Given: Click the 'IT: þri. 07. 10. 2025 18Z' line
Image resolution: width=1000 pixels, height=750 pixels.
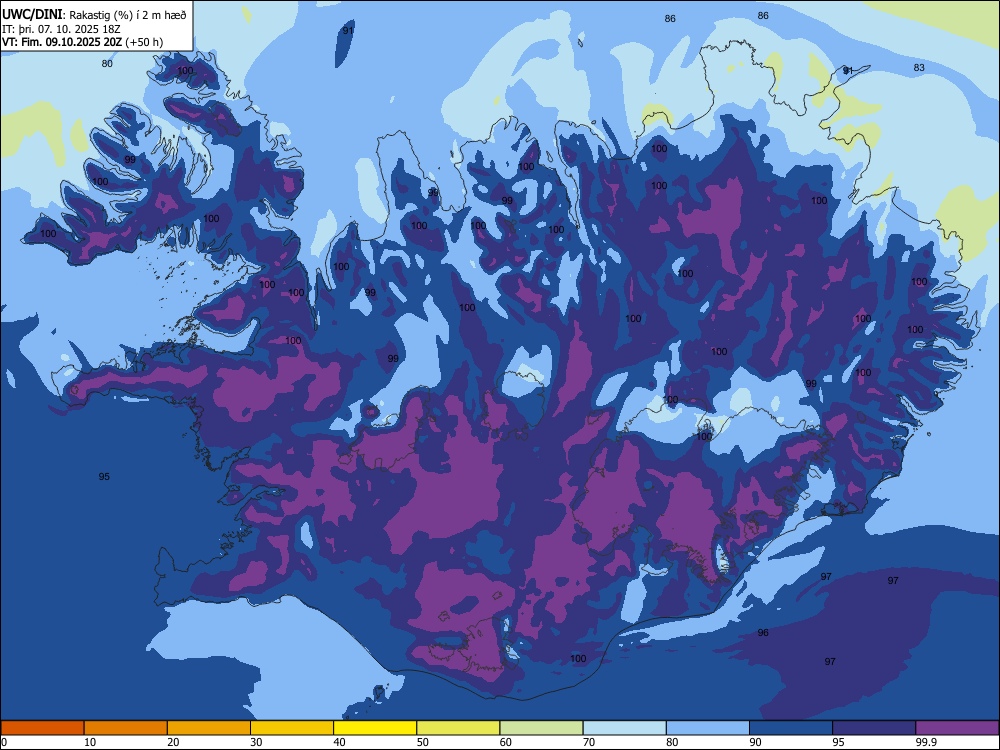Looking at the screenshot, I should 61,29.
